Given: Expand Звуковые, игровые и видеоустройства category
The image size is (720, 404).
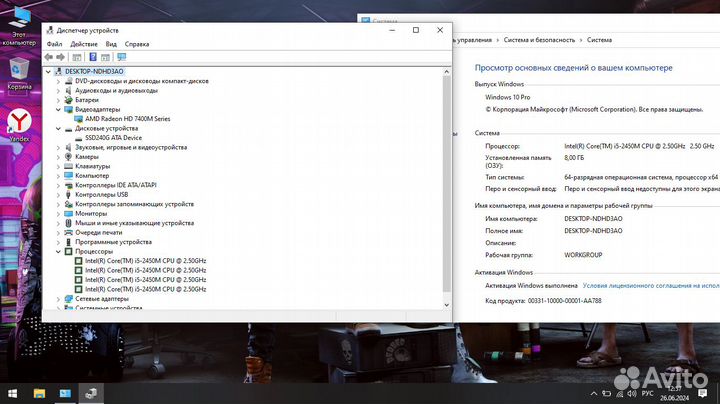Looking at the screenshot, I should [58, 147].
